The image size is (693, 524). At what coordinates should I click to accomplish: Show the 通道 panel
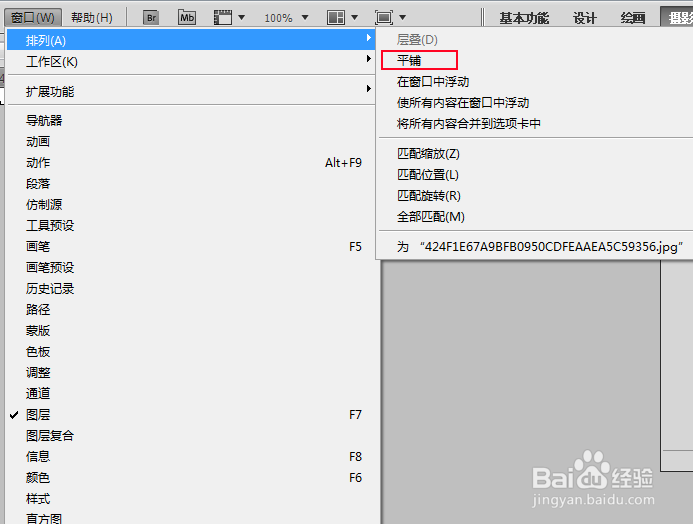tap(191, 394)
